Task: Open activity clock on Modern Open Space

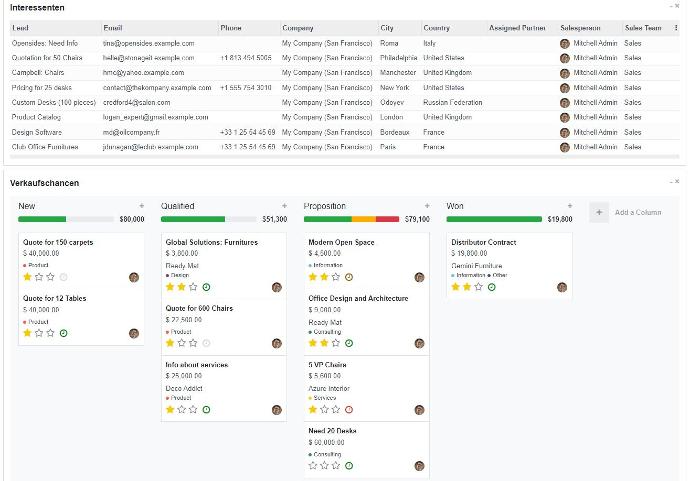Action: [349, 277]
